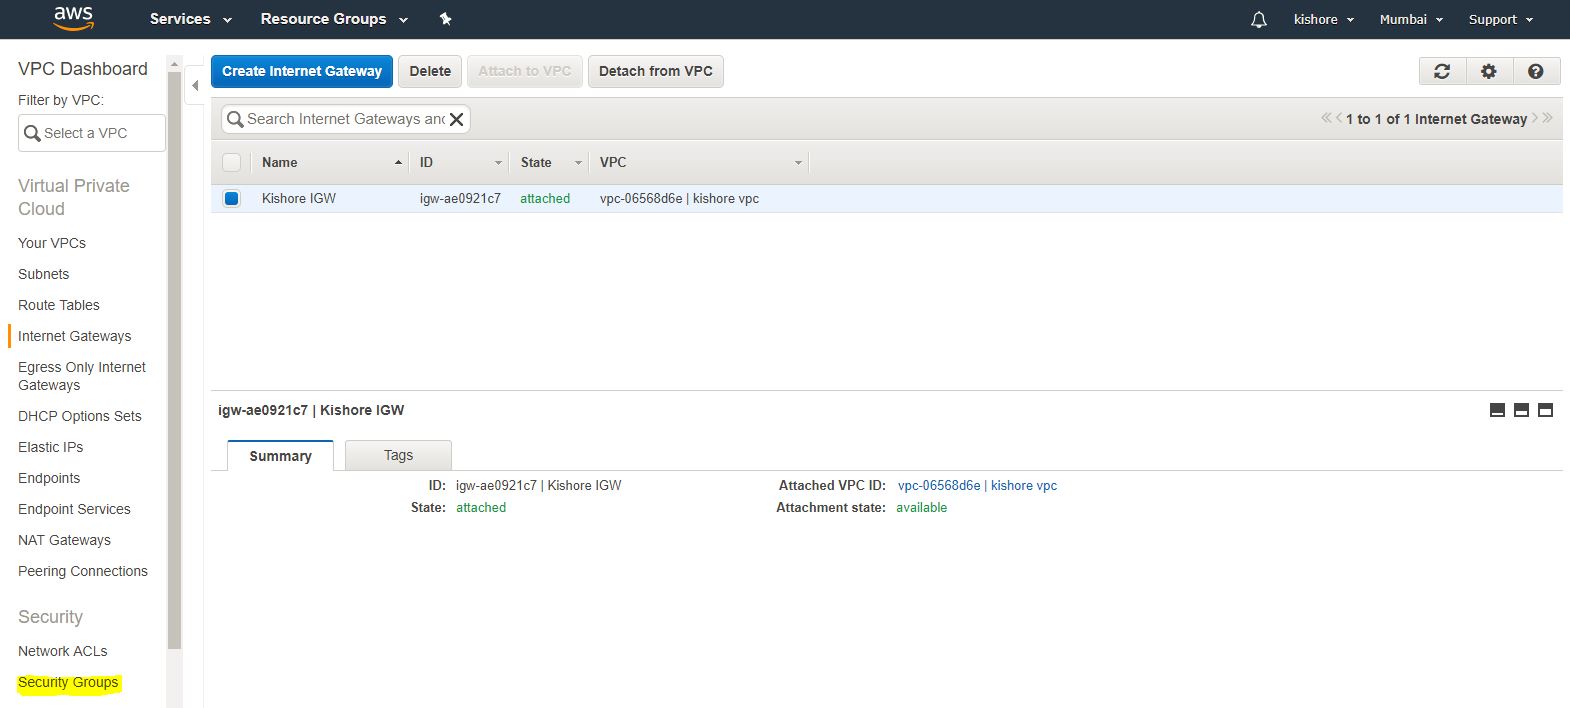
Task: Switch to the Tags tab
Action: 398,455
